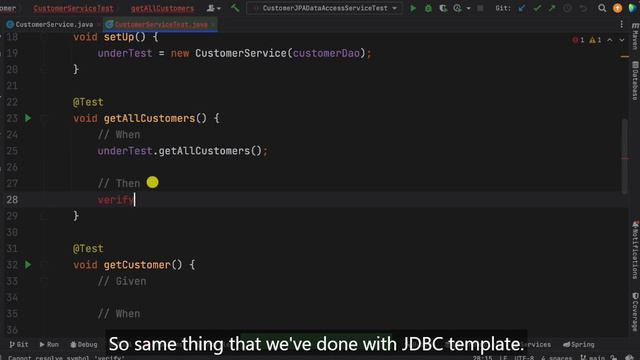This screenshot has height=360, width=640.
Task: Open the Debug tool window at bottom
Action: (x=84, y=344)
